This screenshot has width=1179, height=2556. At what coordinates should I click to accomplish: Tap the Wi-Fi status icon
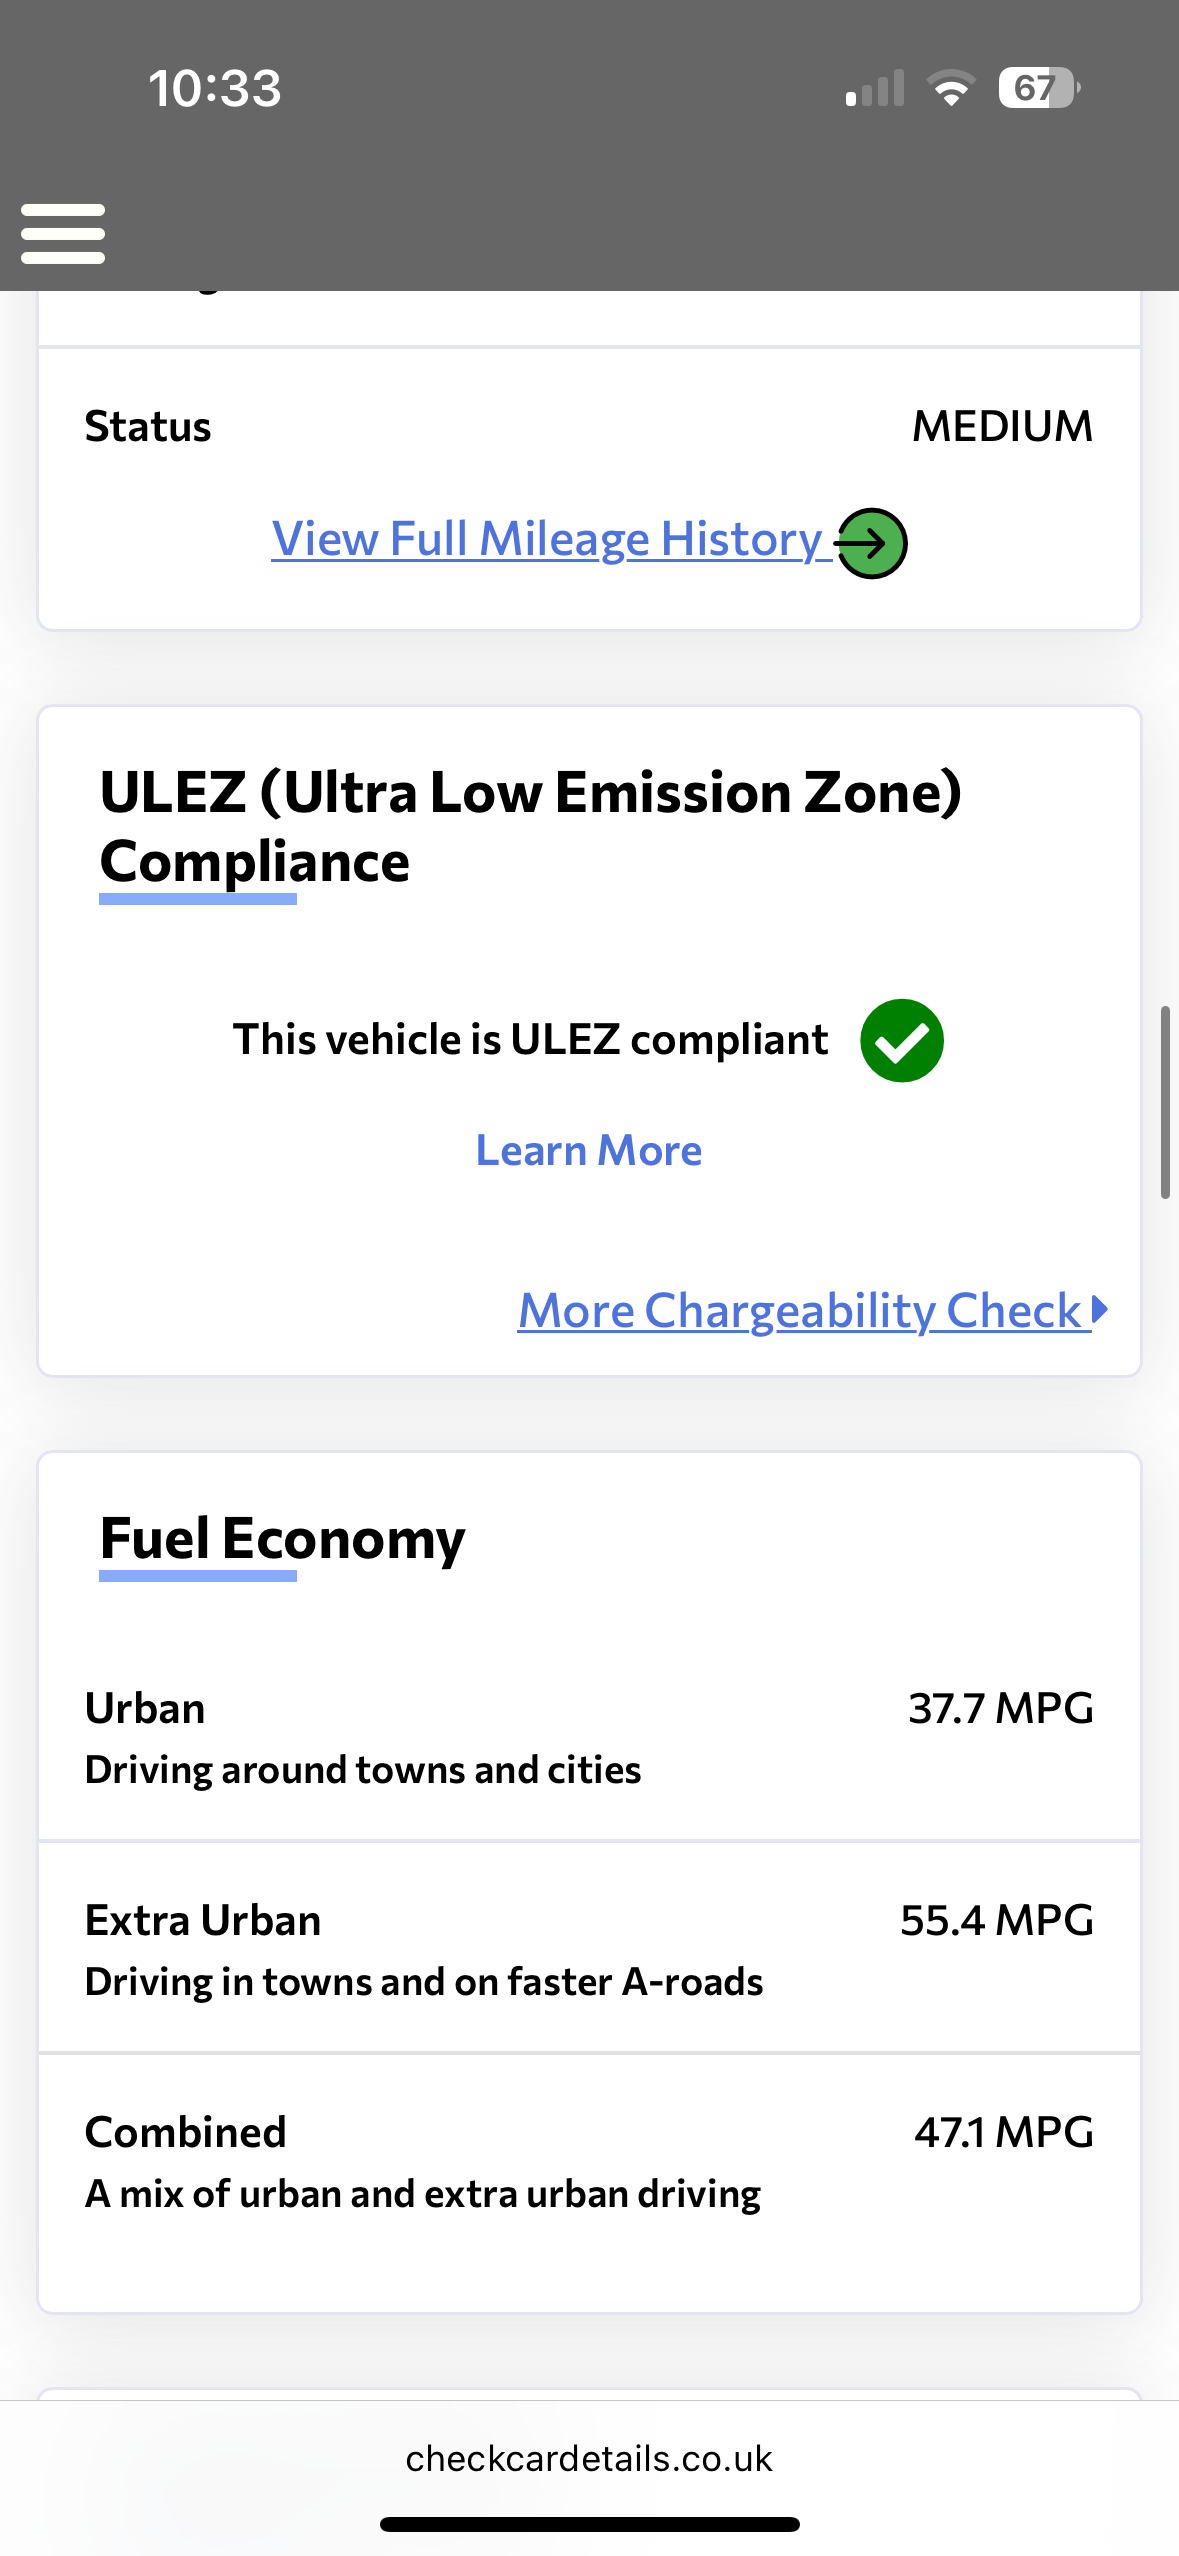tap(951, 88)
